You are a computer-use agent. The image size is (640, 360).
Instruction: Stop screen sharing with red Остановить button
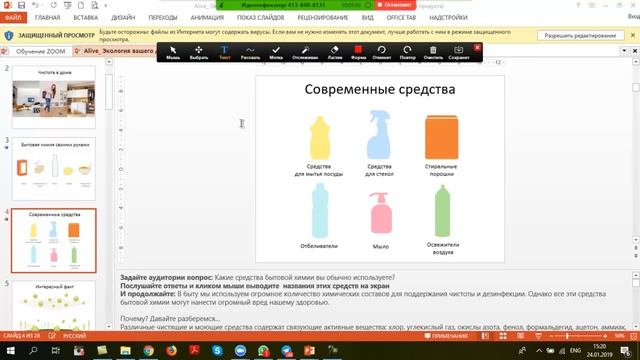click(395, 5)
